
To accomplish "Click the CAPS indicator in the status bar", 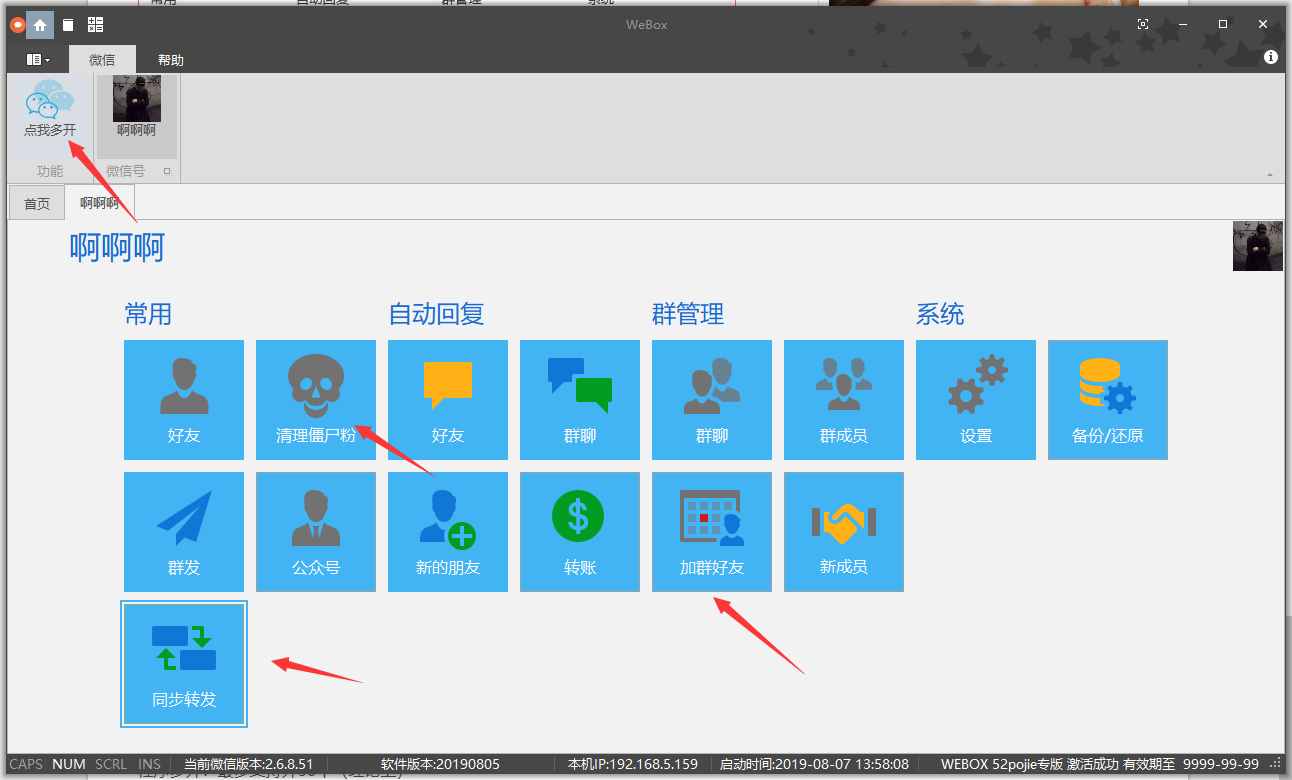I will pyautogui.click(x=26, y=764).
